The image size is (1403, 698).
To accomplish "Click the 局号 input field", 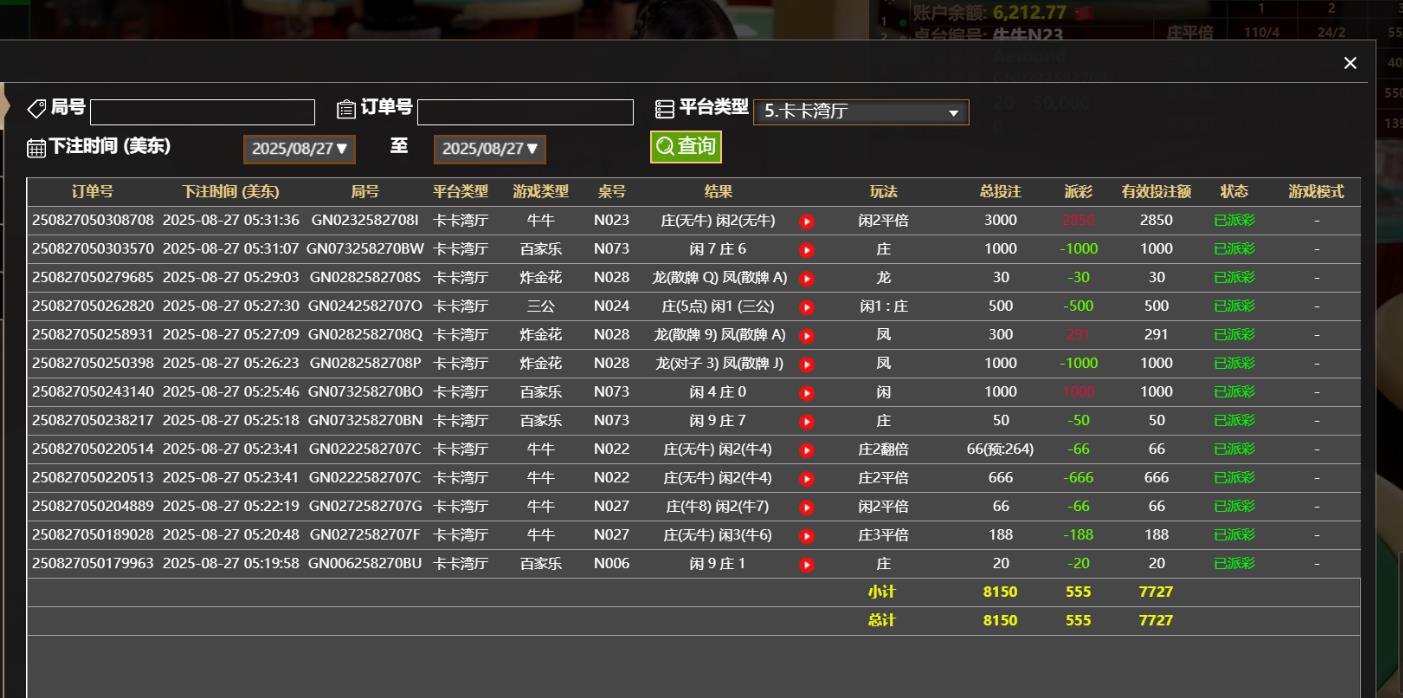I will click(x=202, y=112).
